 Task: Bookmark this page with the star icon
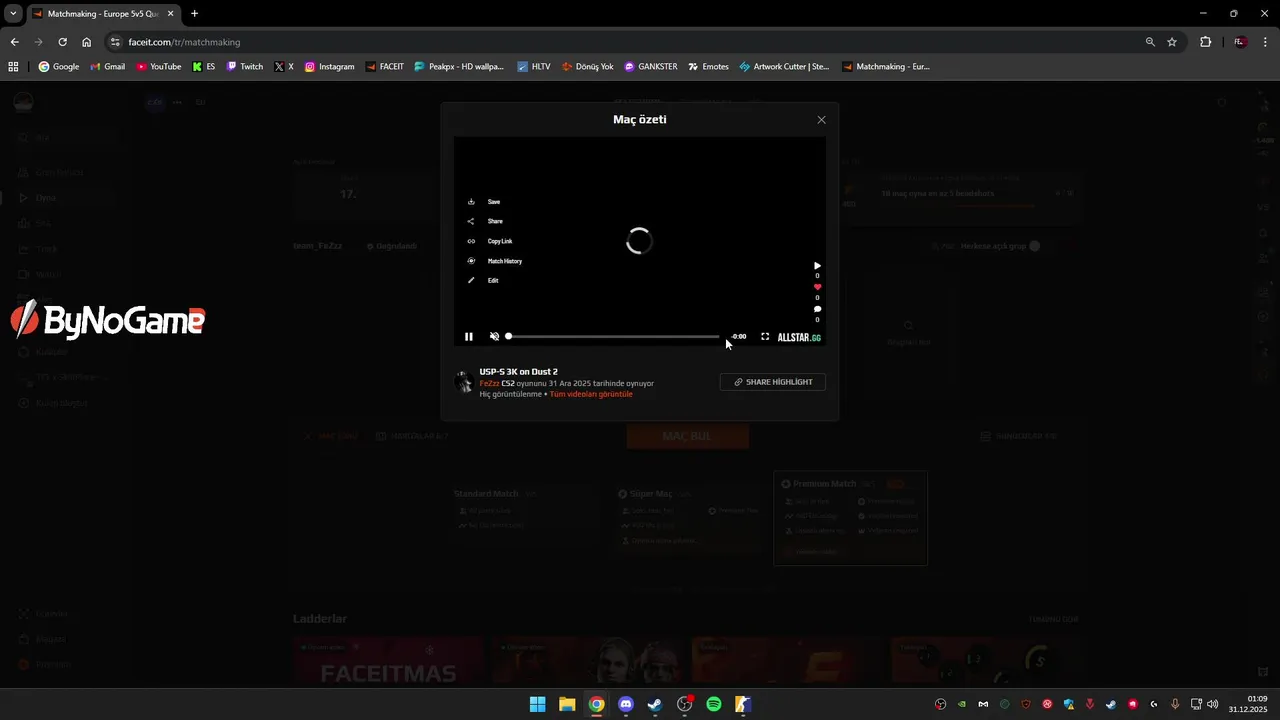tap(1172, 42)
